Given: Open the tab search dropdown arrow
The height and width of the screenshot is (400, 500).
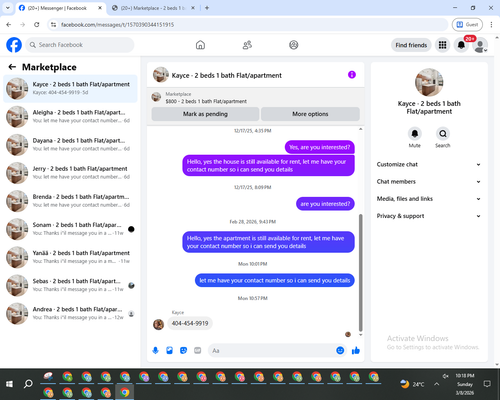Looking at the screenshot, I should point(8,8).
